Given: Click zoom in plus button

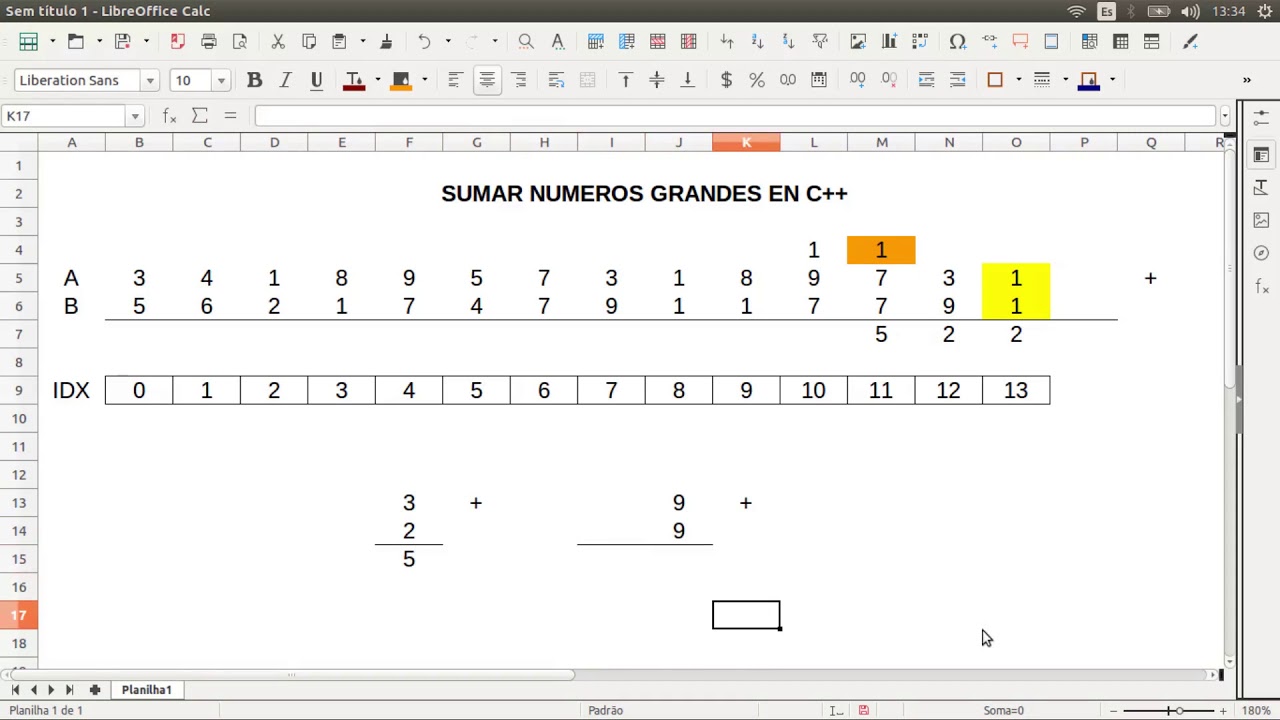Looking at the screenshot, I should point(1222,710).
